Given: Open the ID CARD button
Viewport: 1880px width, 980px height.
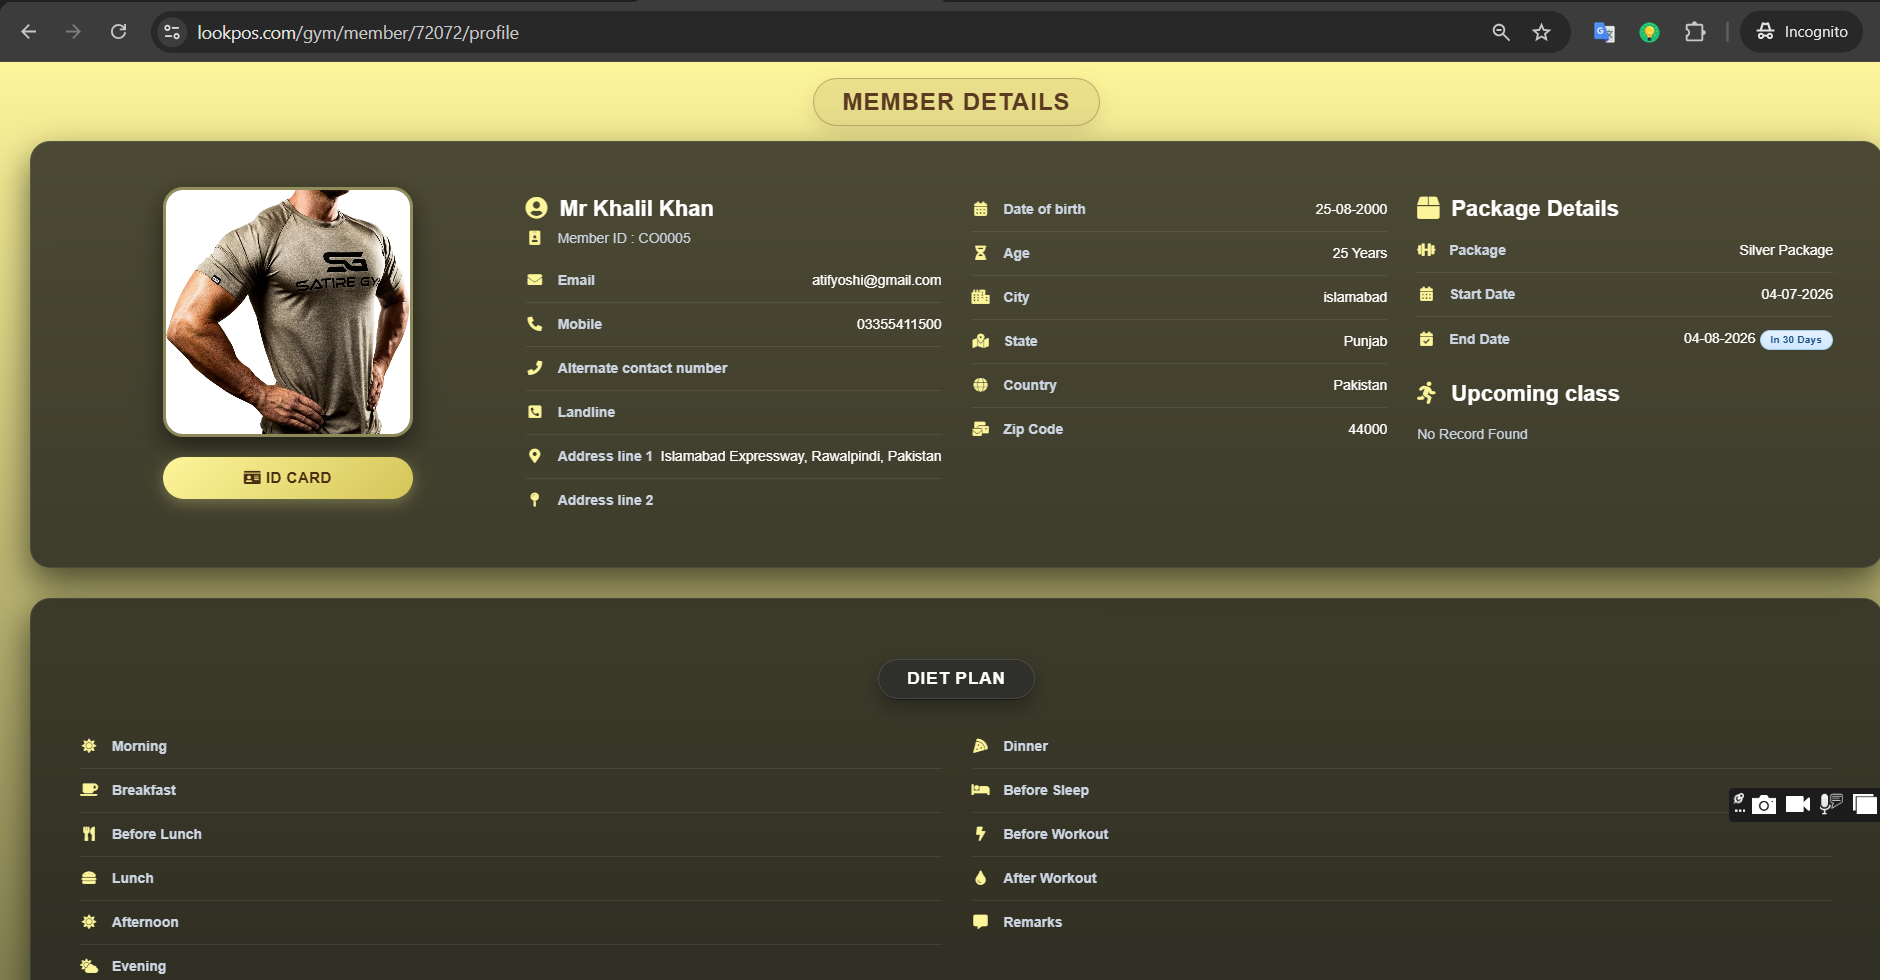Looking at the screenshot, I should pos(288,478).
